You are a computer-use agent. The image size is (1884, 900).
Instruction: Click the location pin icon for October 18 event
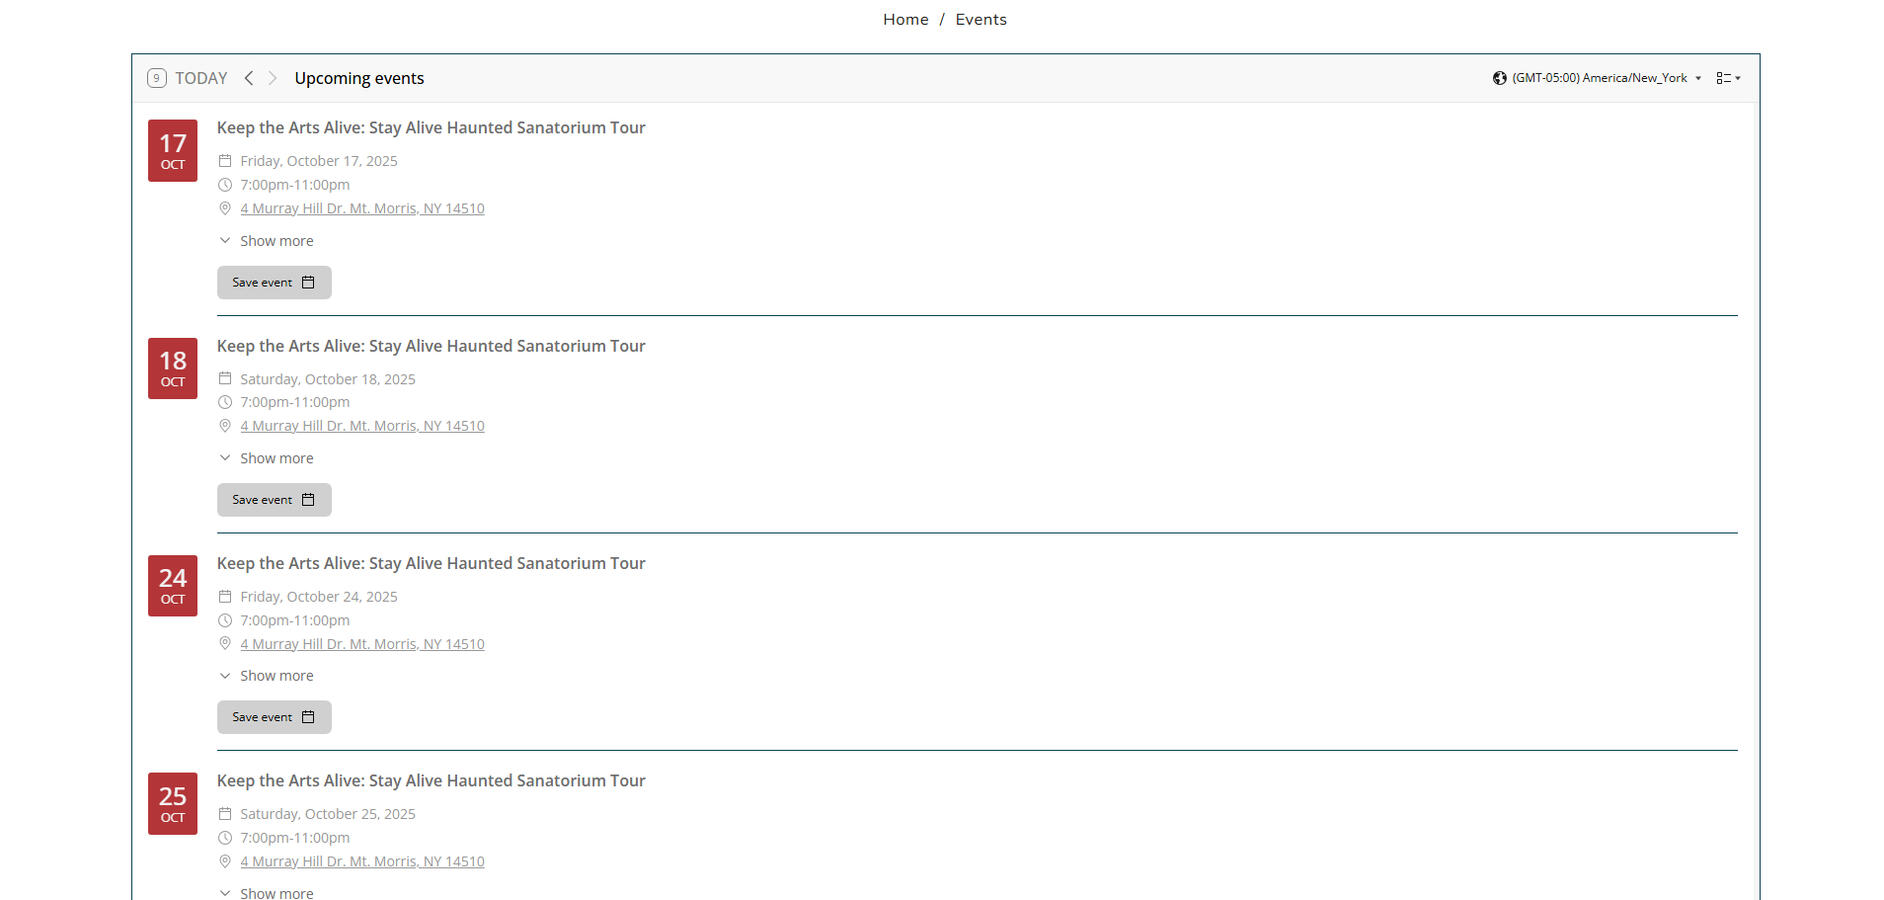point(225,426)
